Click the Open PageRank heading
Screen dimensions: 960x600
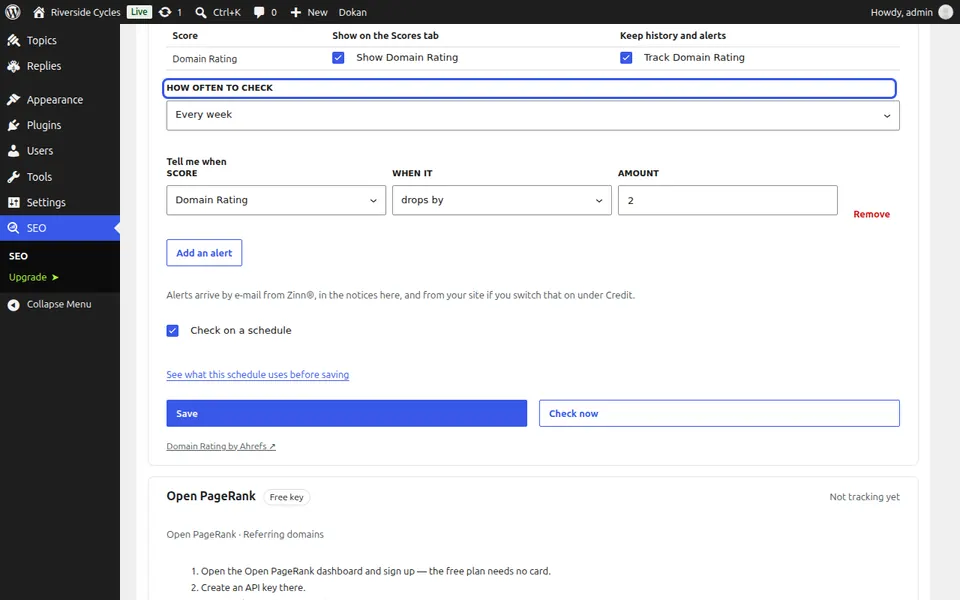coord(211,496)
